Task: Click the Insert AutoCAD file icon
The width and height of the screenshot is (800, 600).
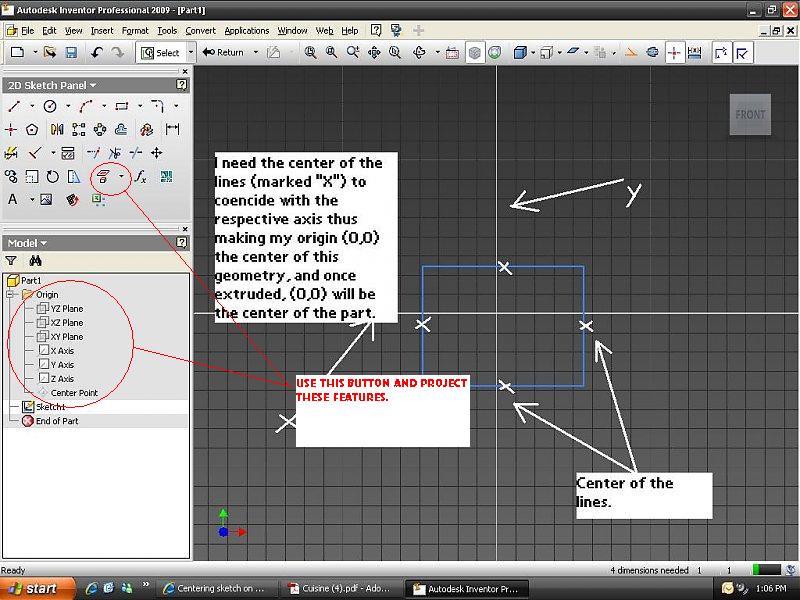Action: [x=166, y=177]
